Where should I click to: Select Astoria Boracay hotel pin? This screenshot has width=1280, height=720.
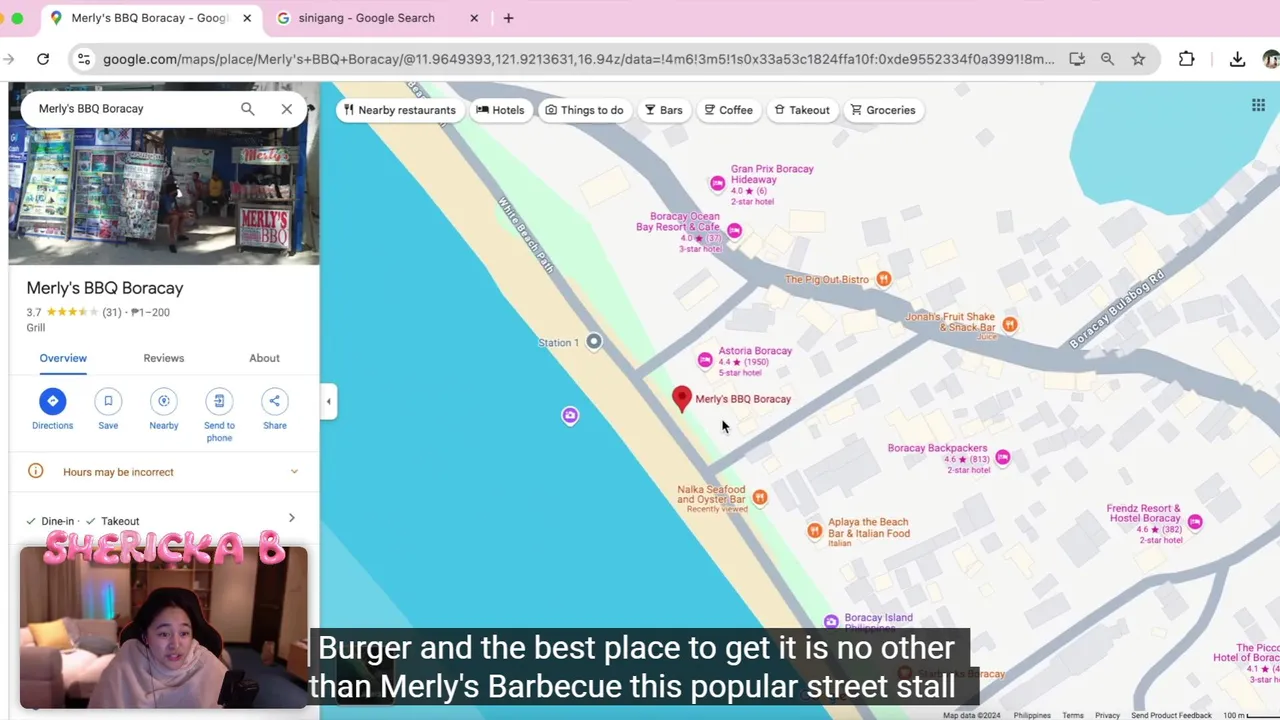pos(705,360)
